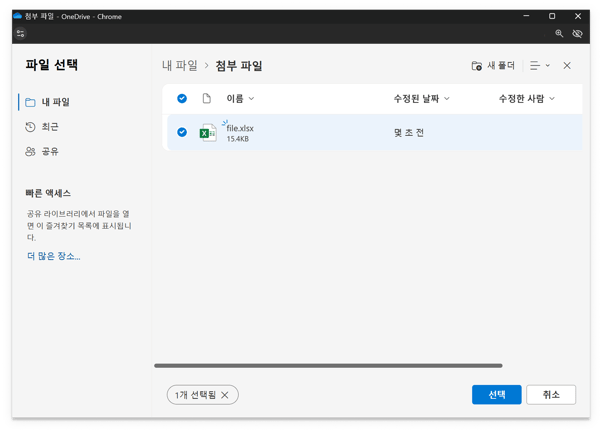Uncheck the file.xlsx row checkbox
This screenshot has width=602, height=432.
(182, 132)
